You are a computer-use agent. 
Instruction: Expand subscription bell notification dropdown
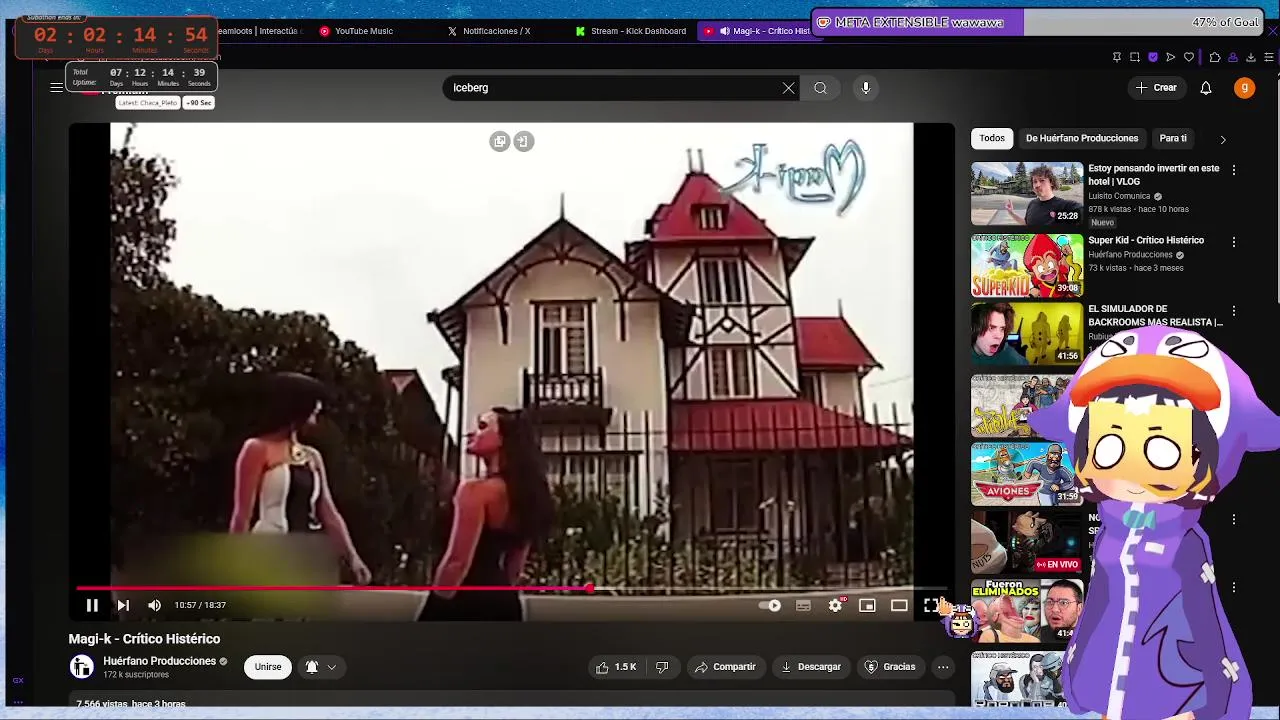click(321, 667)
